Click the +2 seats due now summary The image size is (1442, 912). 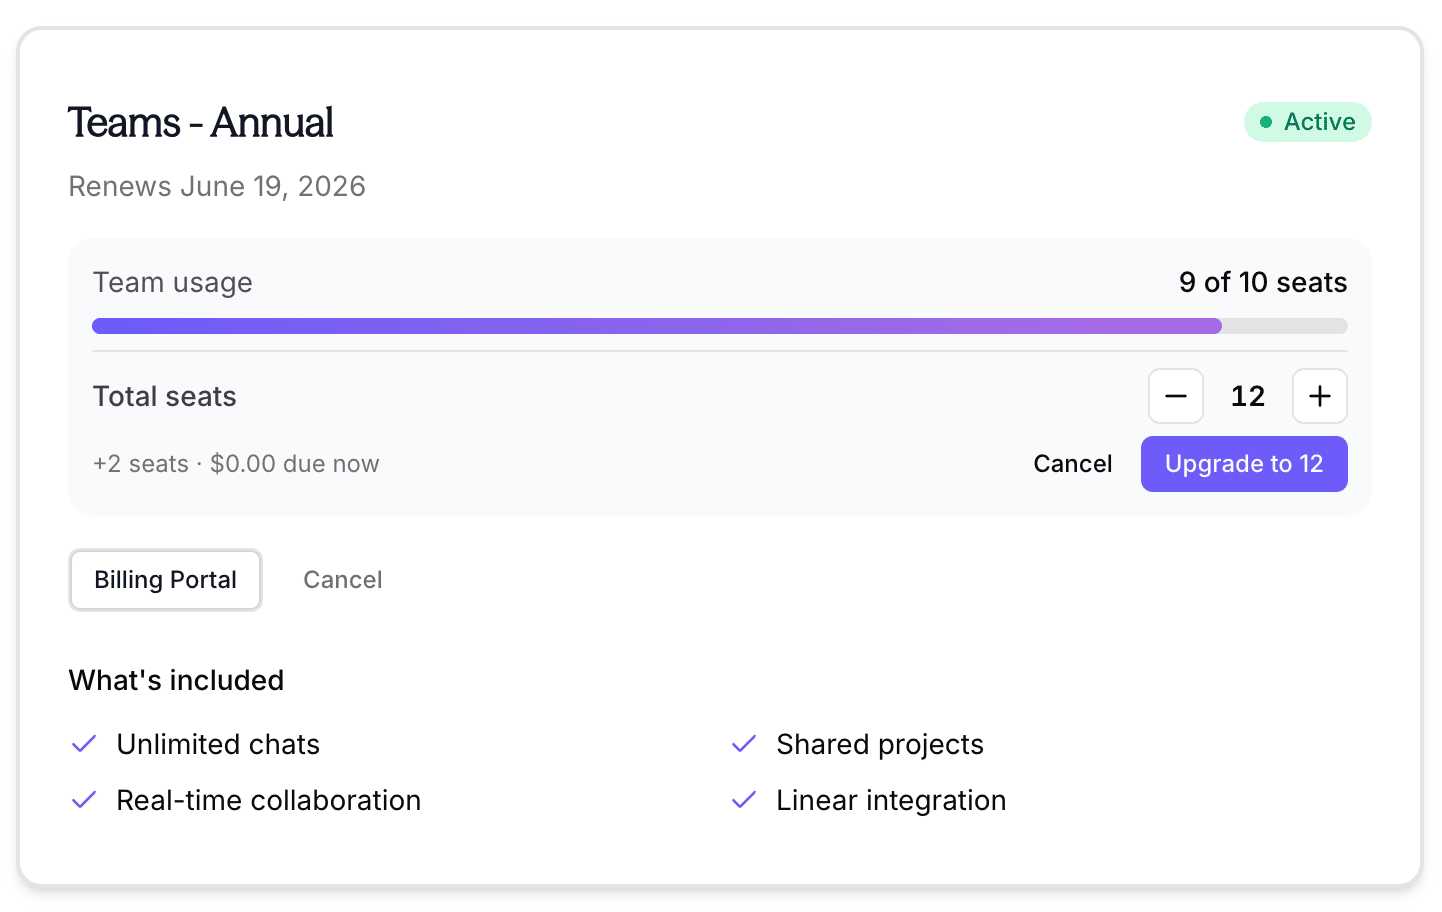236,464
